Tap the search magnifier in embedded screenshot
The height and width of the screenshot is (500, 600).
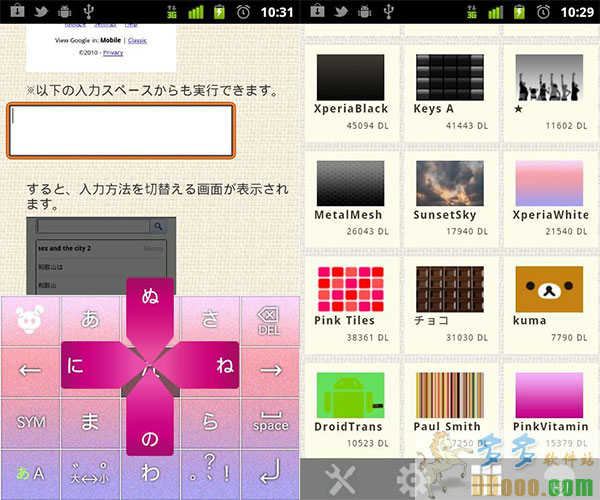158,226
